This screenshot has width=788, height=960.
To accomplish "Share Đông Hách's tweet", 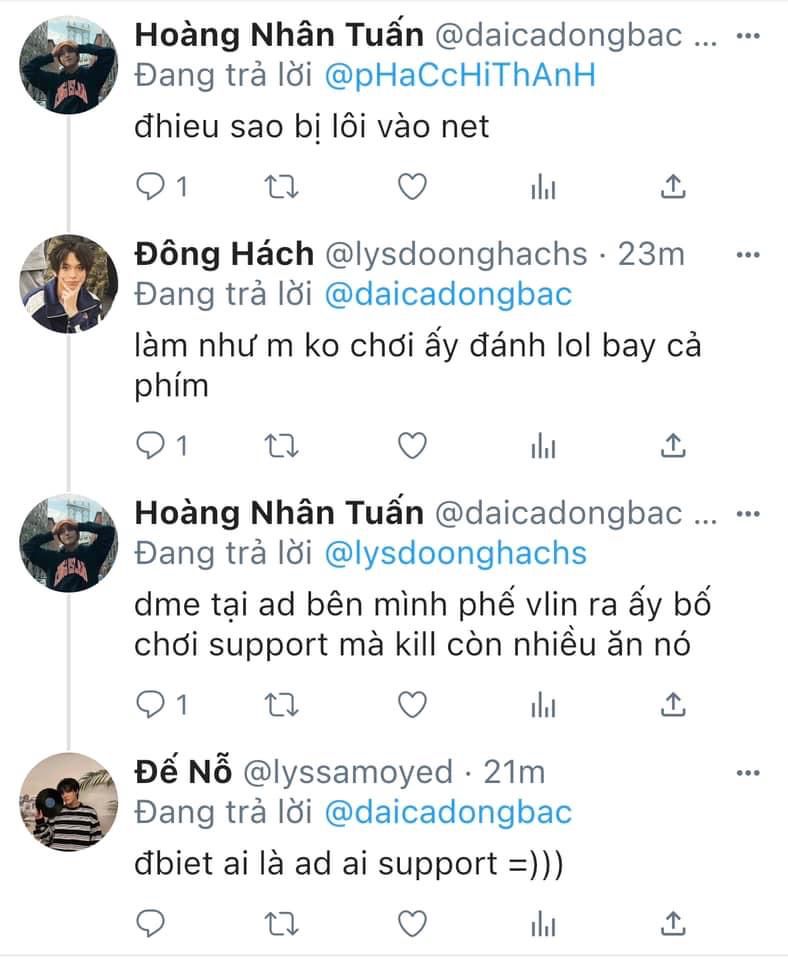I will (673, 446).
